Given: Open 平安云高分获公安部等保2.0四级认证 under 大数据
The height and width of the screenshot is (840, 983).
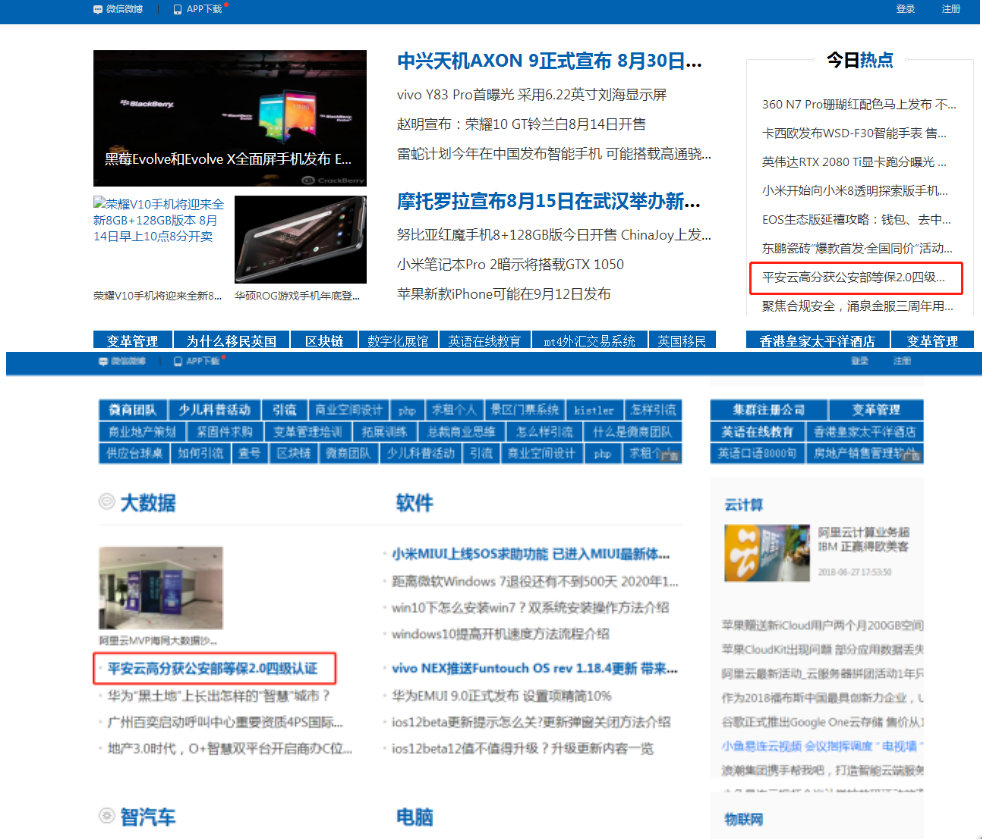Looking at the screenshot, I should [x=213, y=668].
